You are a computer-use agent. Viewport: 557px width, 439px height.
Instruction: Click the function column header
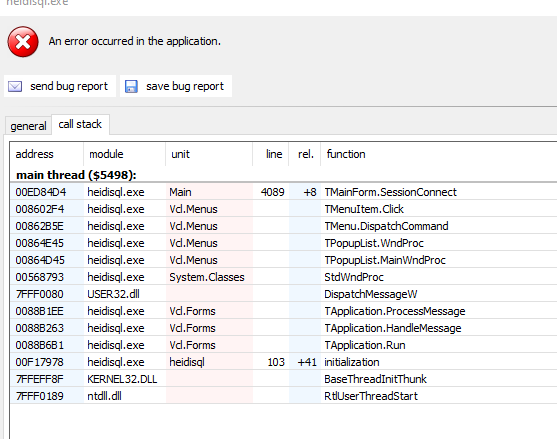[x=346, y=154]
